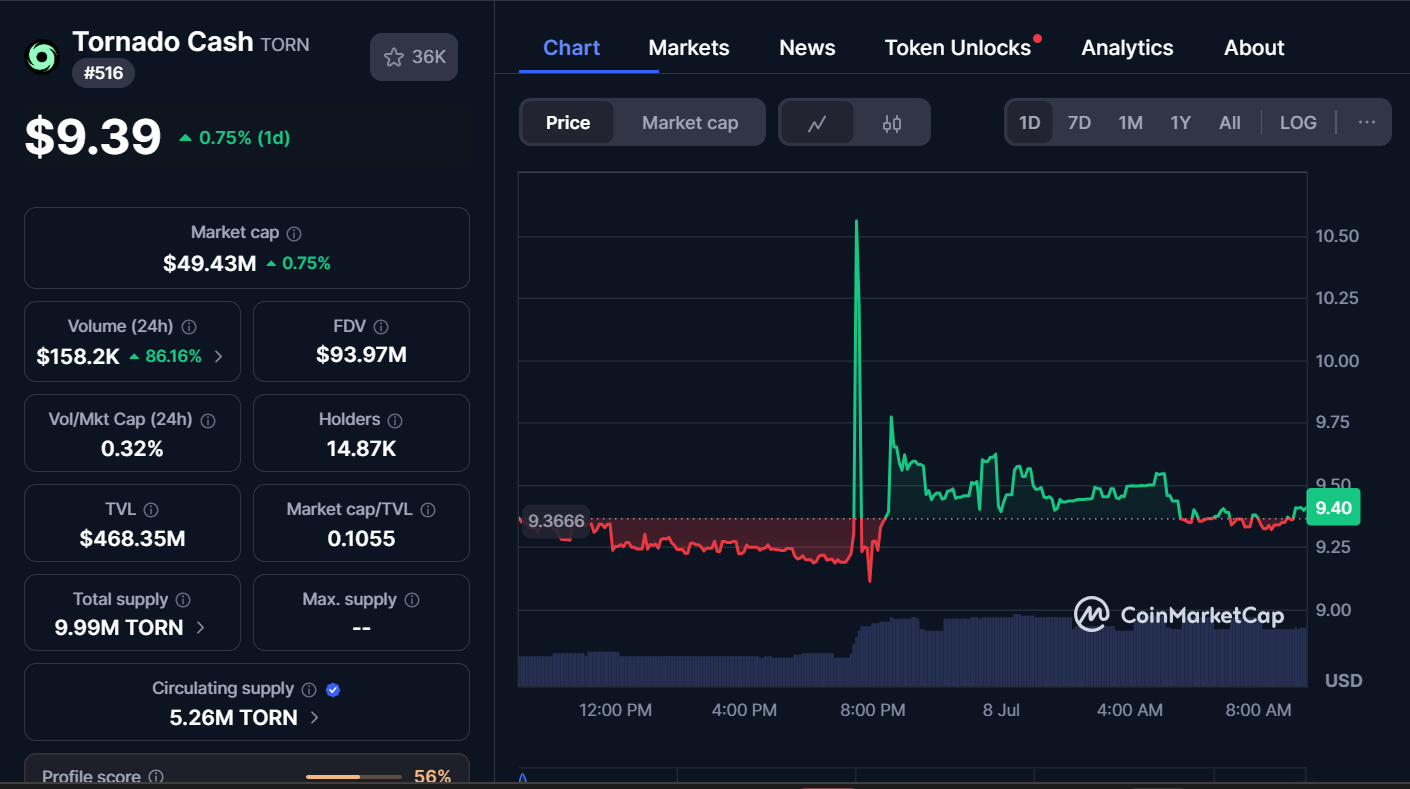Click info icon next to Profile score
Viewport: 1410px width, 789px height.
pyautogui.click(x=156, y=777)
